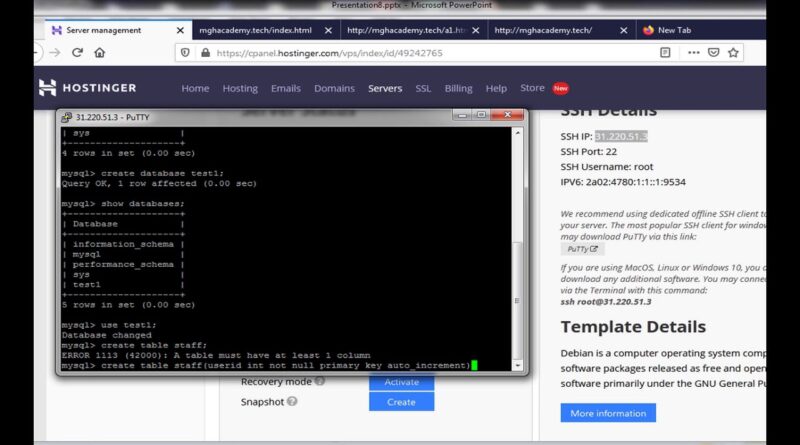
Task: Close the http://mghacademy.tech/ tab
Action: pyautogui.click(x=623, y=31)
